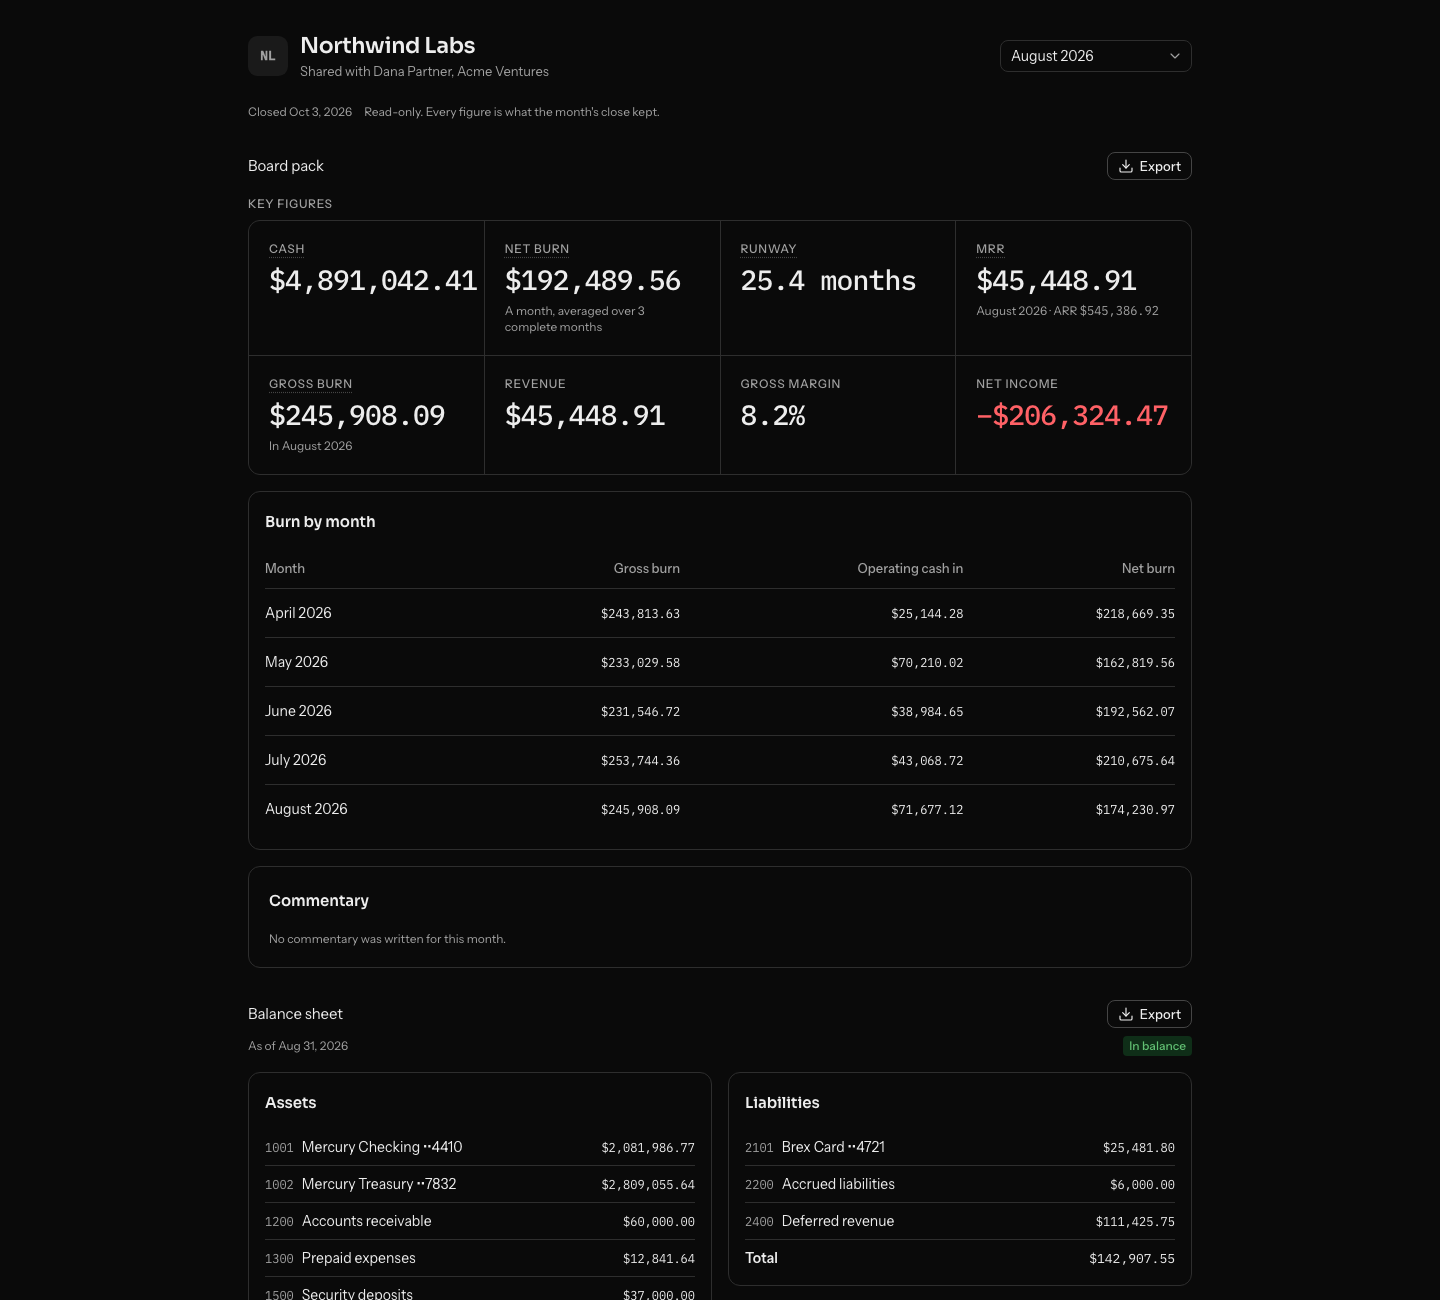Viewport: 1440px width, 1300px height.
Task: Select the Cash value $4,891,042.41
Action: 373,281
